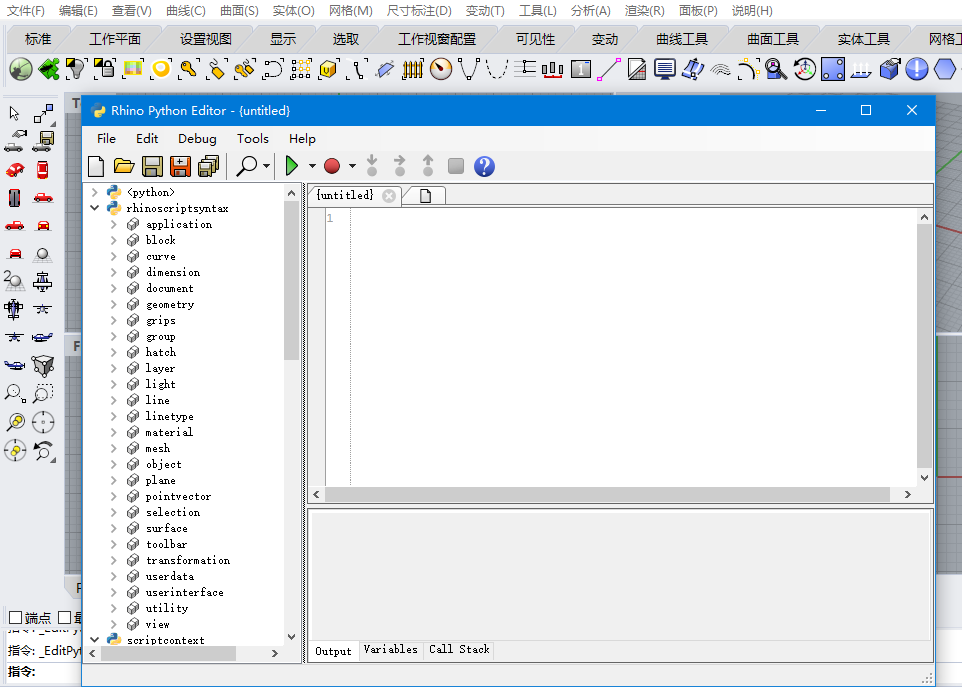Click the Step Over debug icon
This screenshot has width=962, height=687.
[x=400, y=166]
